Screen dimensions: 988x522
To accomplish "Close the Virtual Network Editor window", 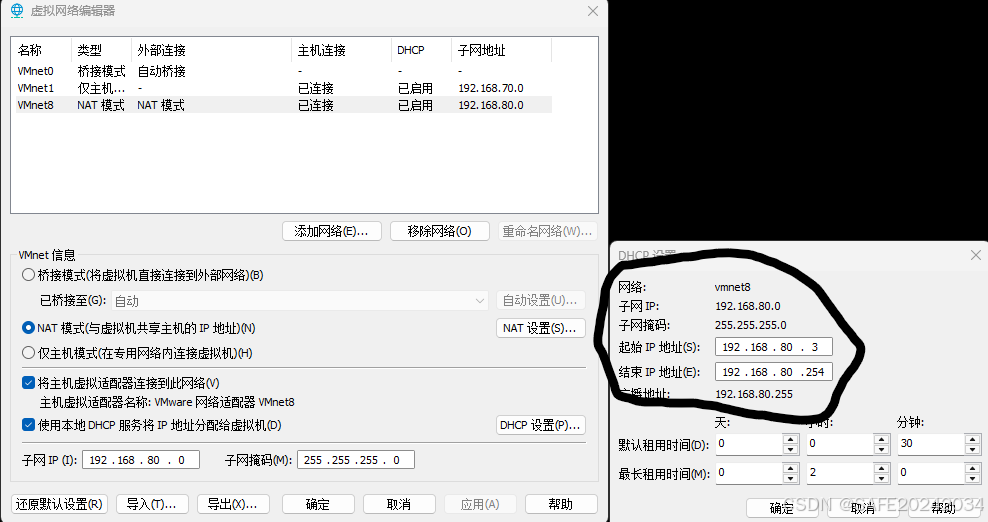I will coord(593,11).
